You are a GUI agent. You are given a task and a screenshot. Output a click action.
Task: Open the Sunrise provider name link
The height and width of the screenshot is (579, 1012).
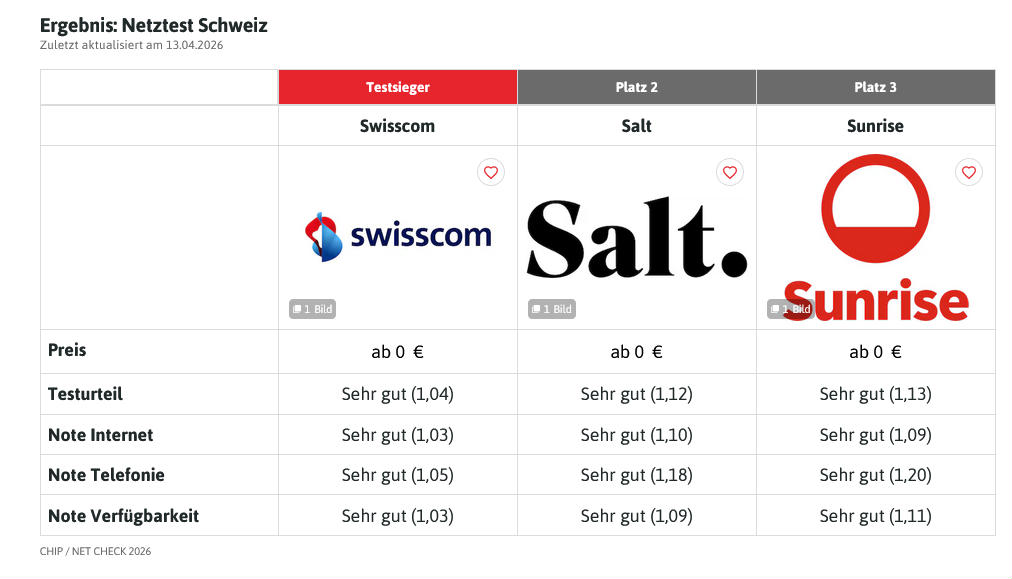point(876,126)
